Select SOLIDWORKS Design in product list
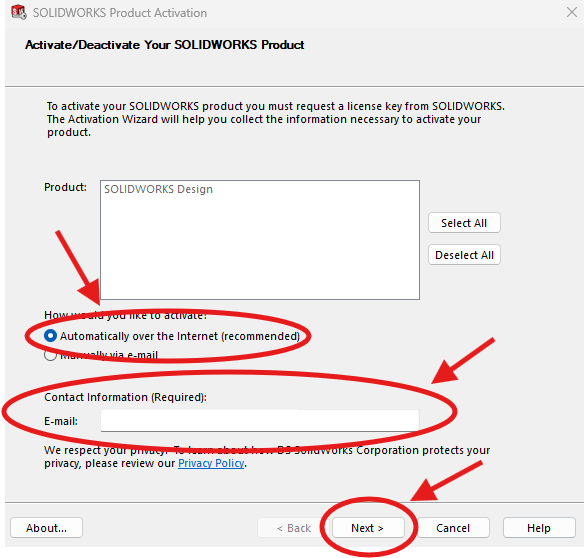 (158, 189)
